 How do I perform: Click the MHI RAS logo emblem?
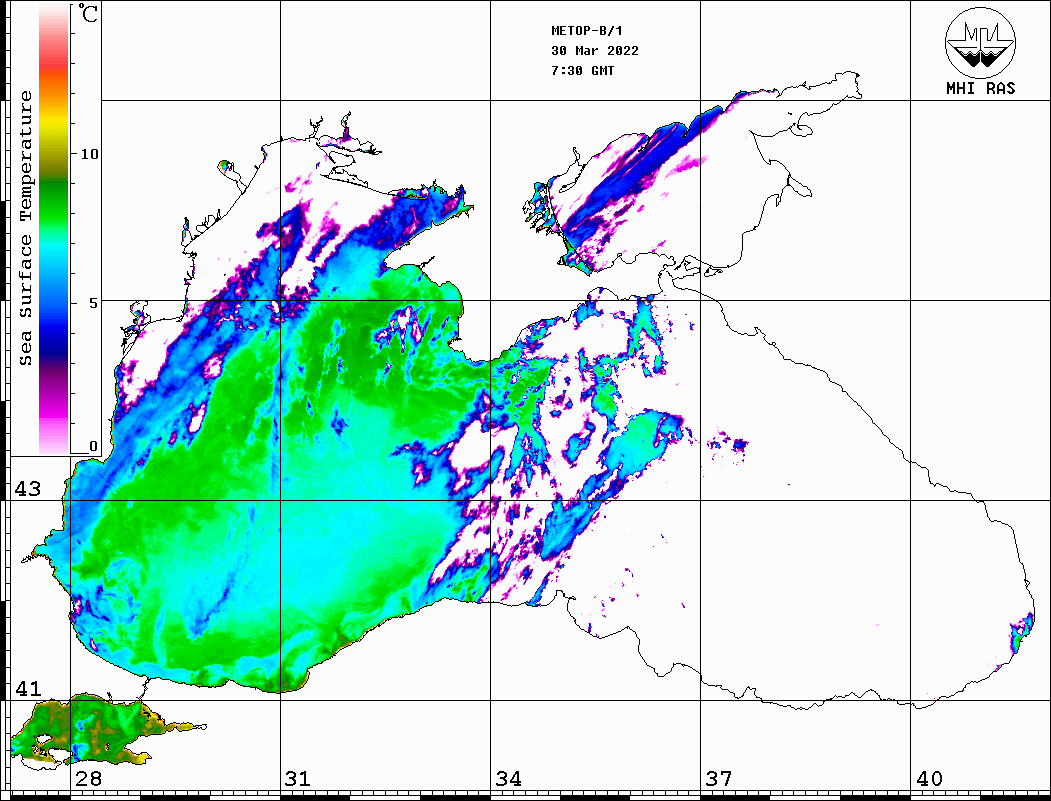[x=981, y=43]
